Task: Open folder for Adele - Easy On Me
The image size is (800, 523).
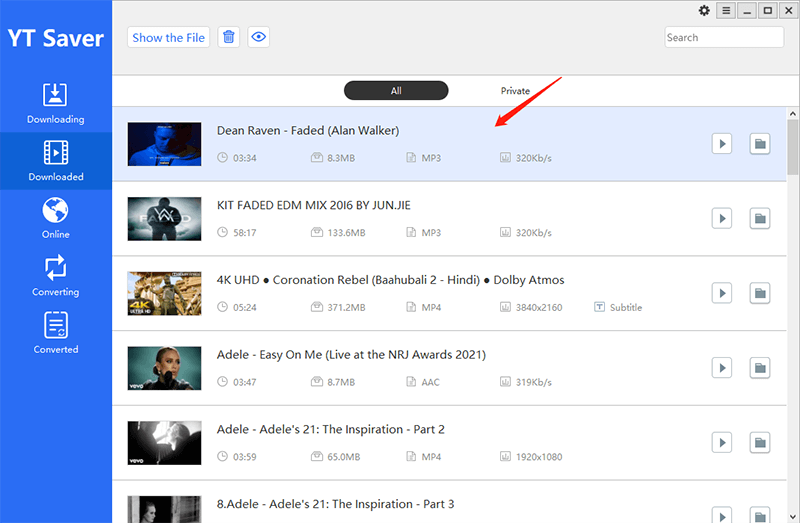Action: pos(760,368)
